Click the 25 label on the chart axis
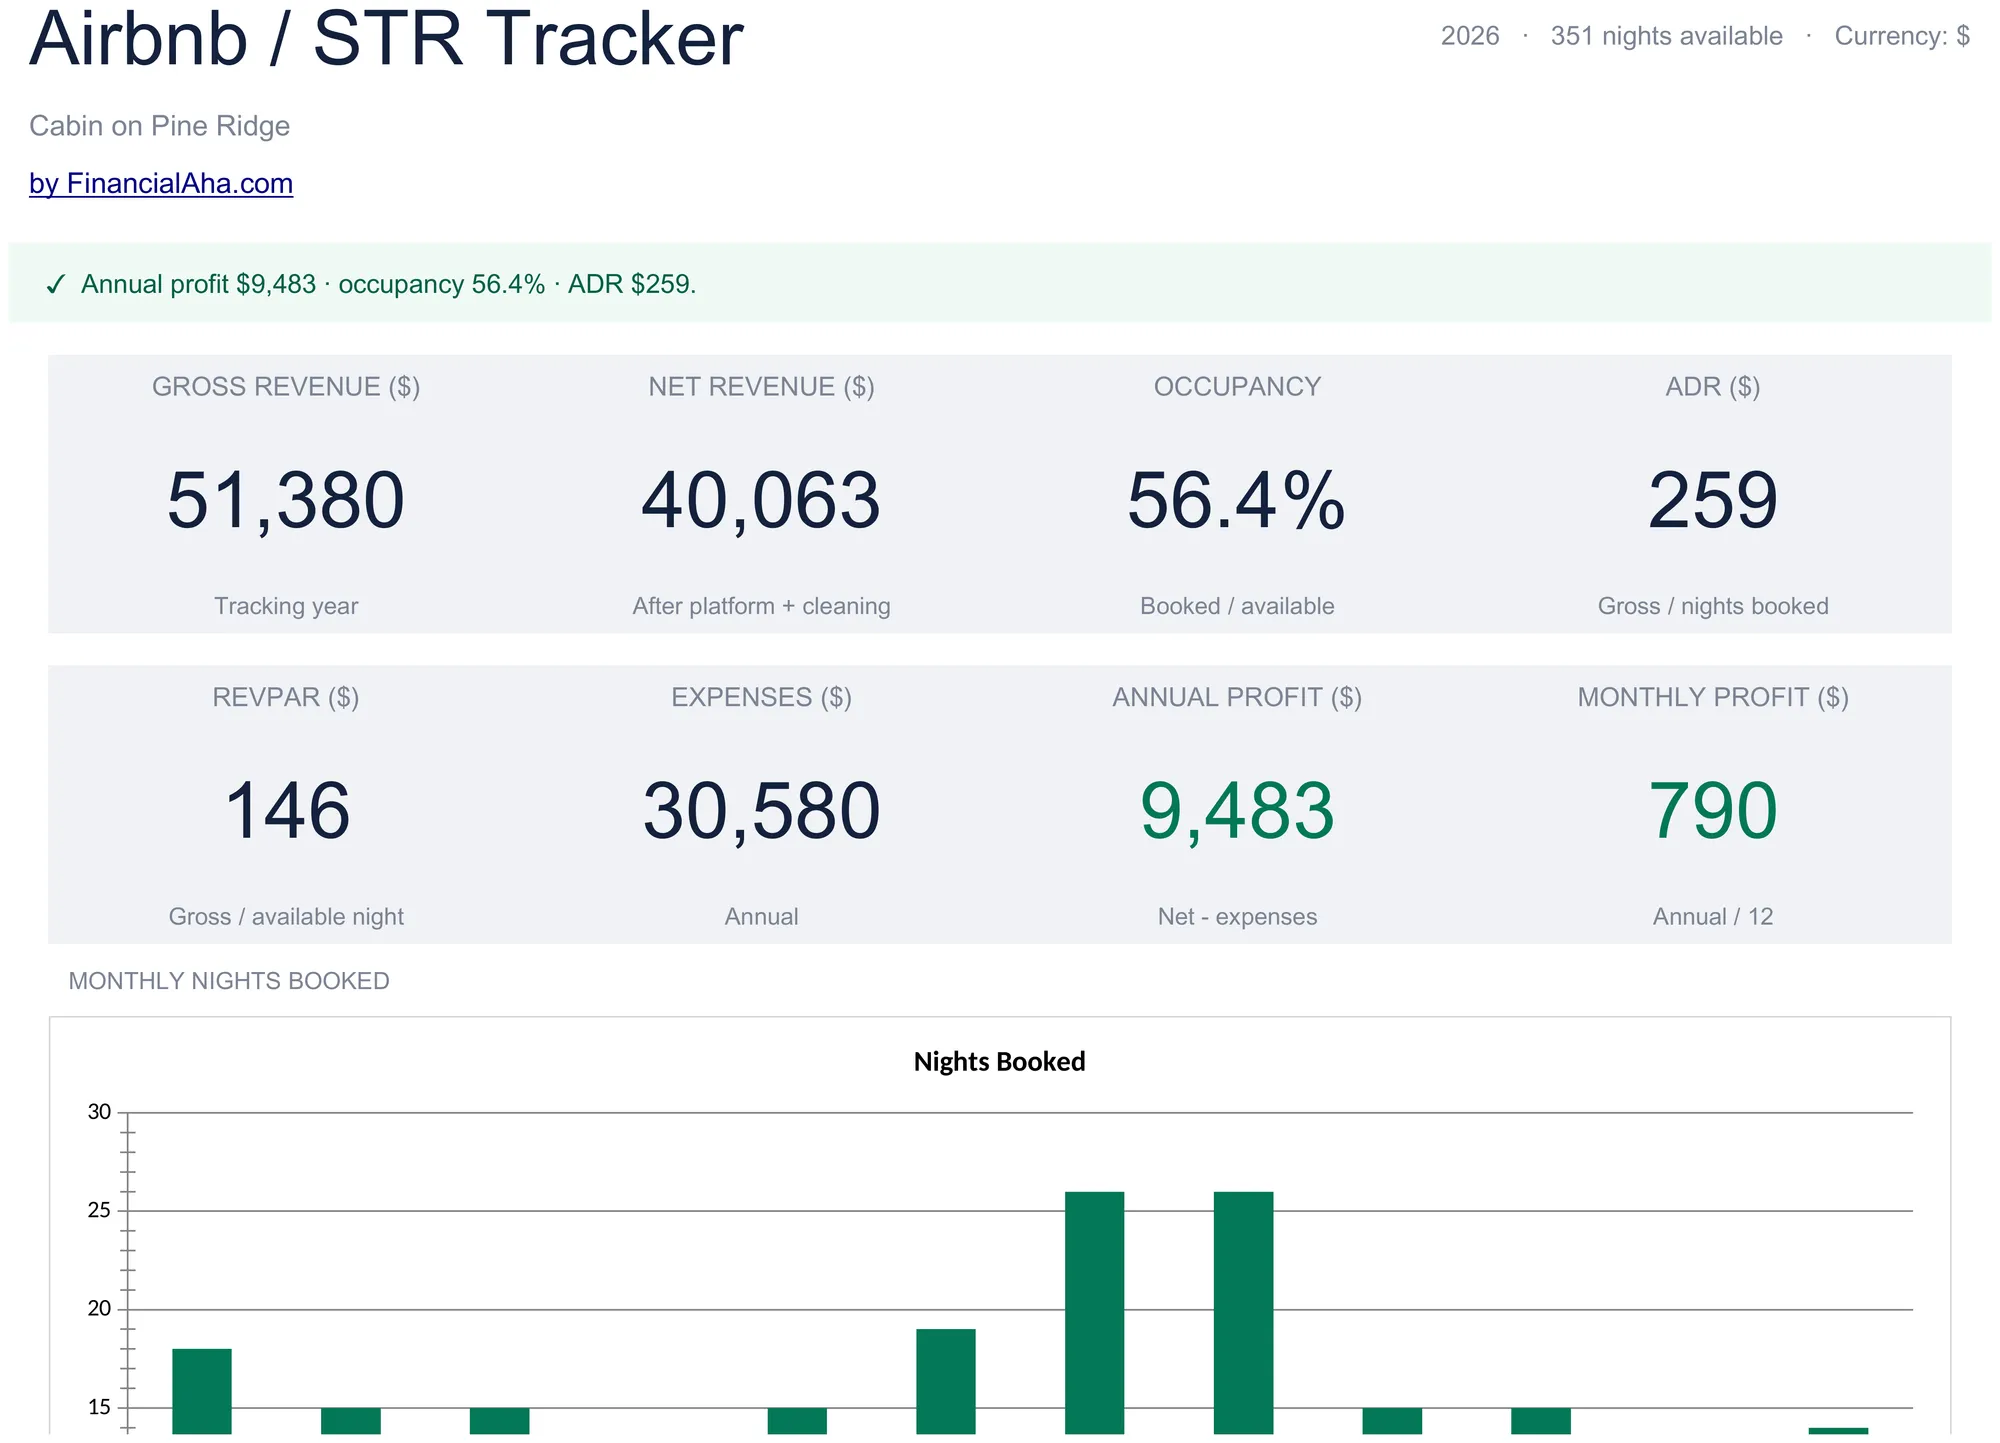Screen dimensions: 2000x1443 99,1211
